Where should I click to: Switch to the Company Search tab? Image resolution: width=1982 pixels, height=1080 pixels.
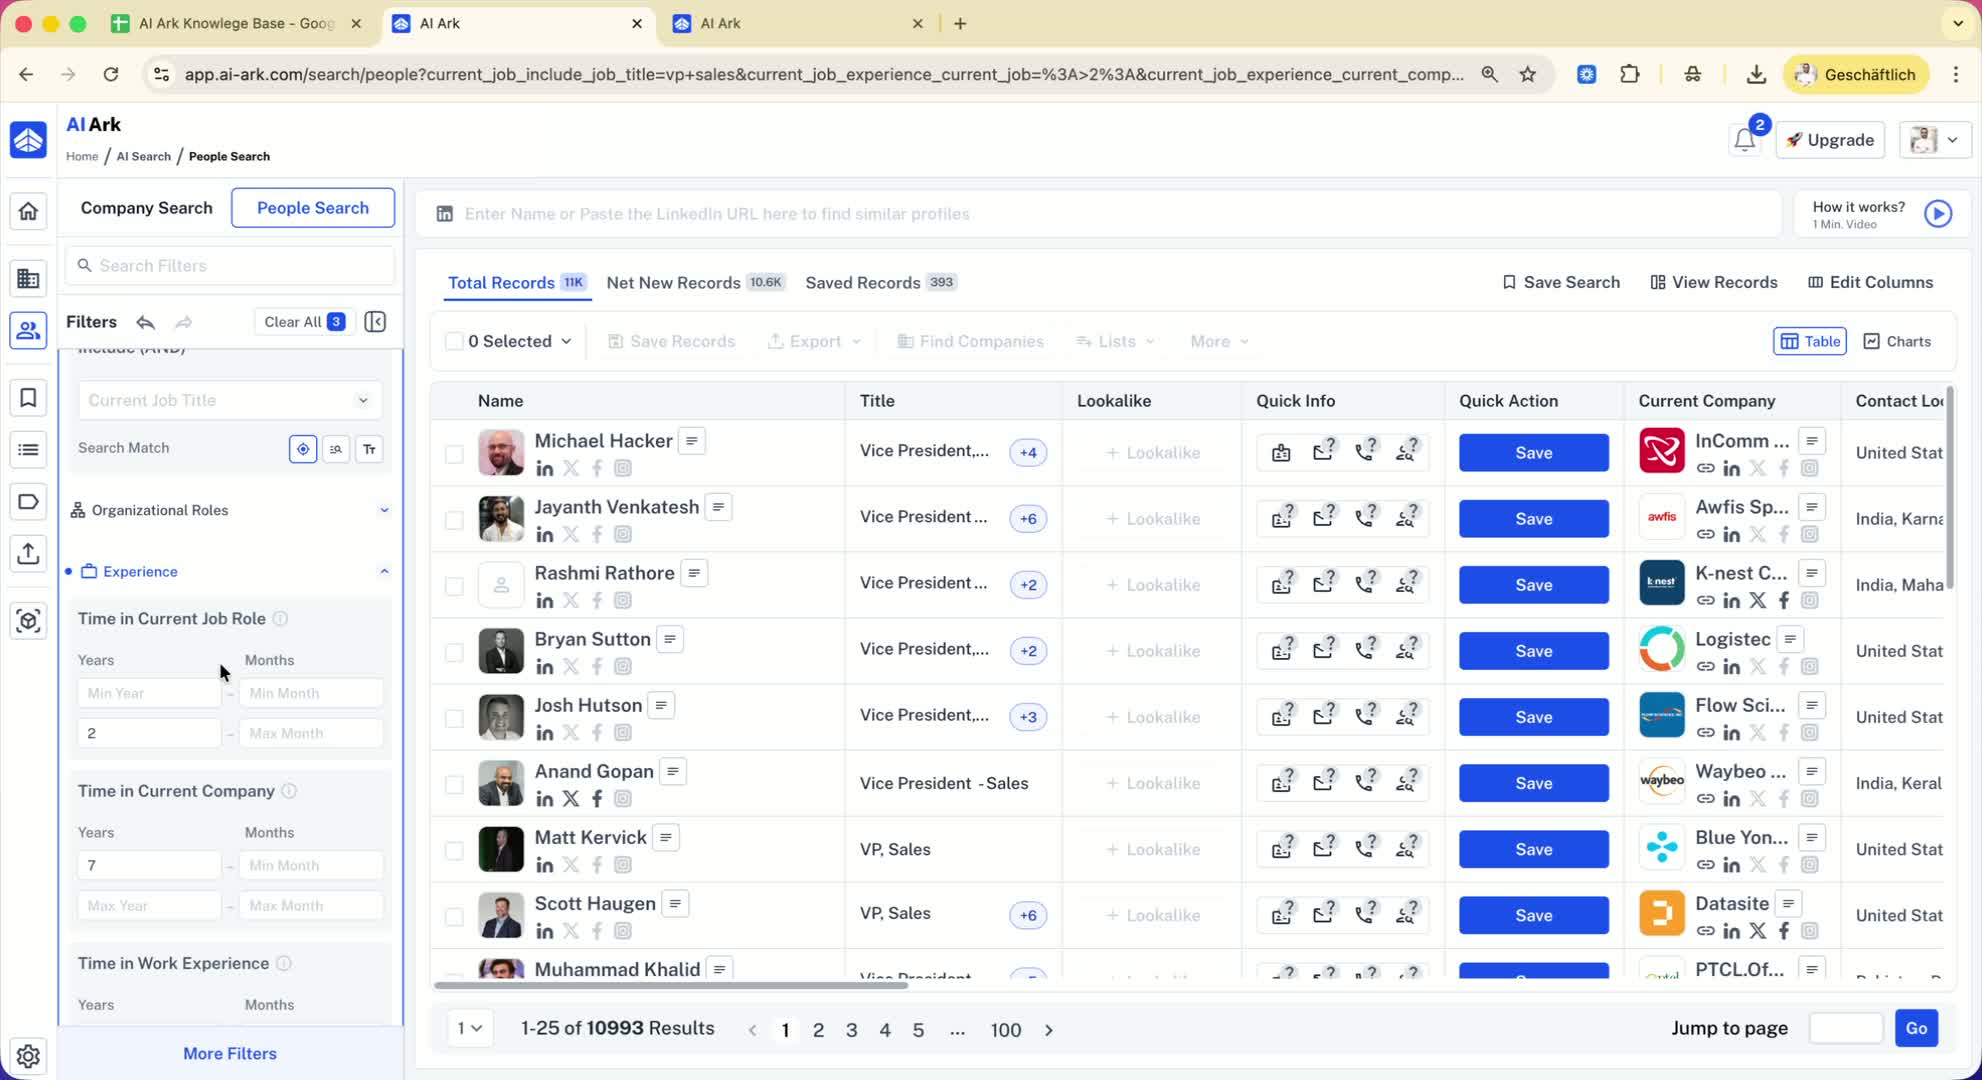pyautogui.click(x=146, y=208)
